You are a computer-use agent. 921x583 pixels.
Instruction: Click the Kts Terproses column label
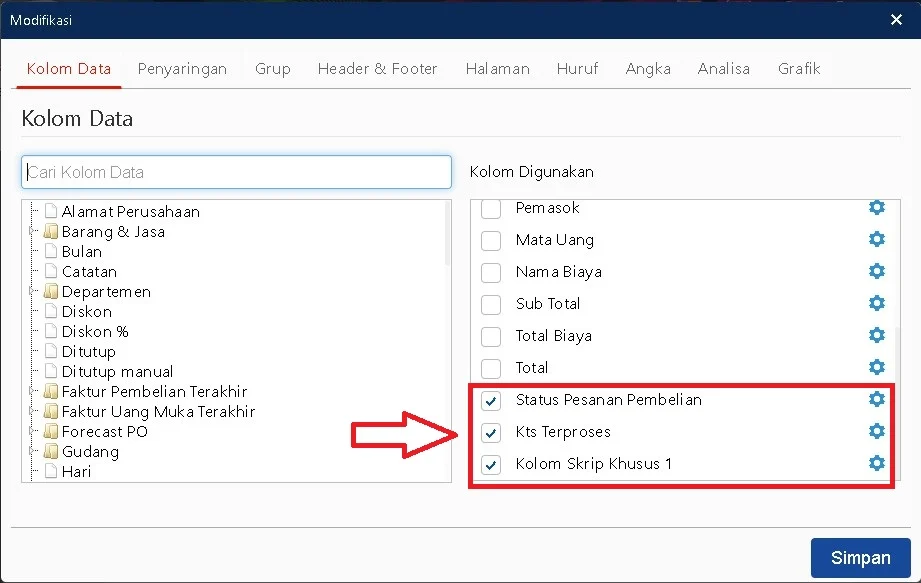click(563, 432)
